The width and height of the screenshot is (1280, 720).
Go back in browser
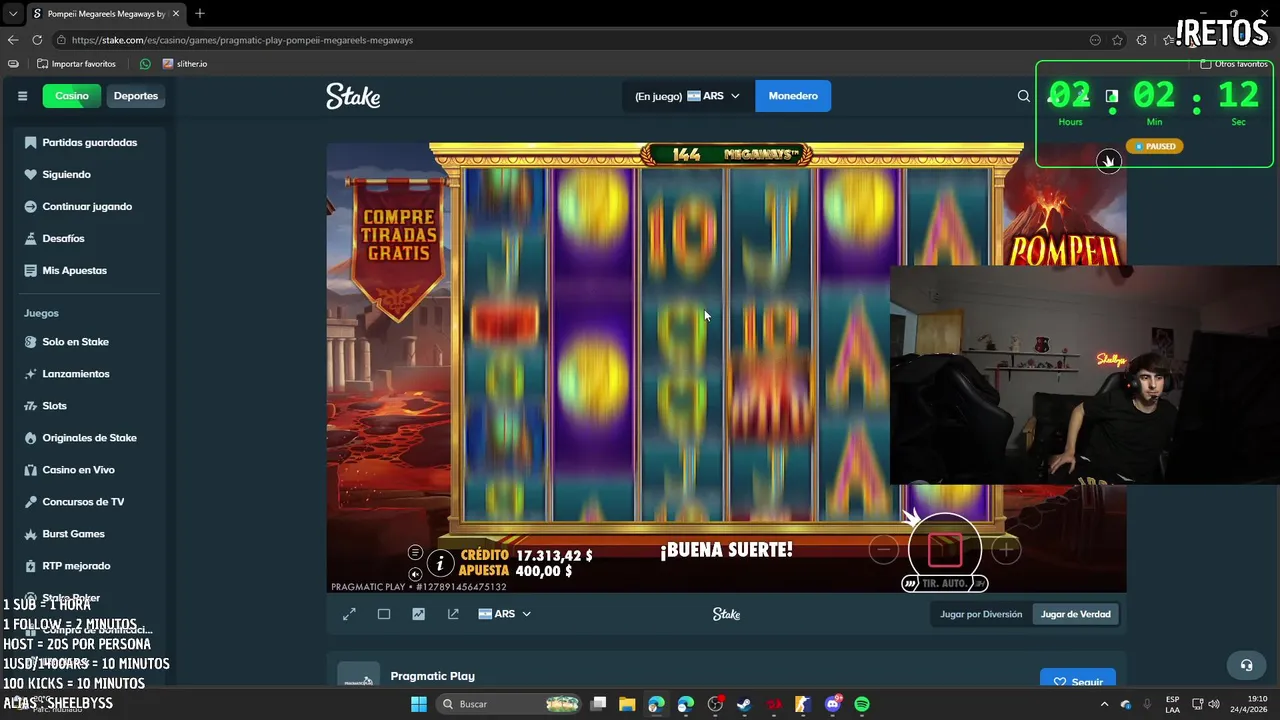13,40
